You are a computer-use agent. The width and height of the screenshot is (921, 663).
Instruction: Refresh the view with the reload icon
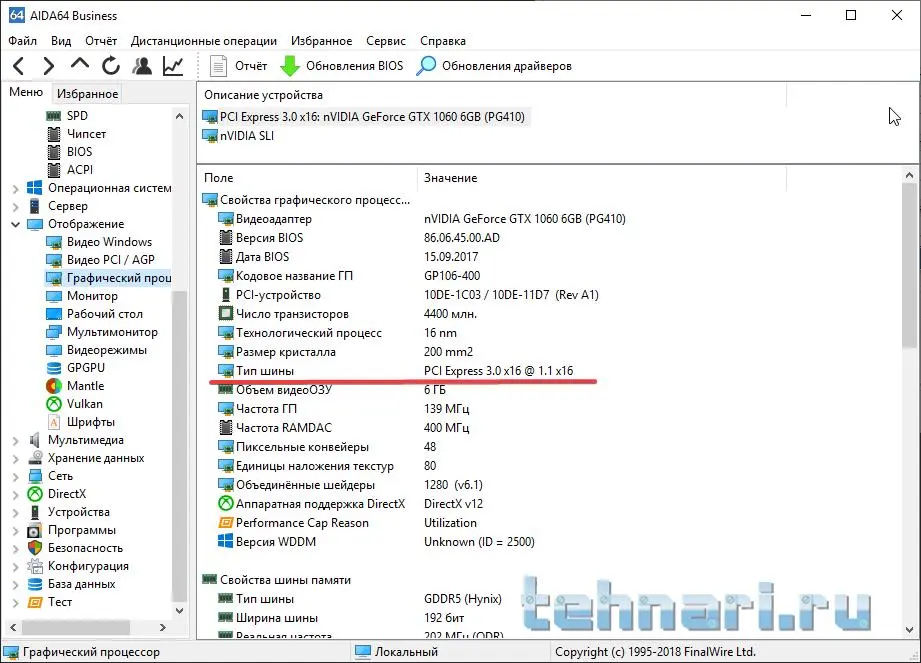pyautogui.click(x=110, y=66)
